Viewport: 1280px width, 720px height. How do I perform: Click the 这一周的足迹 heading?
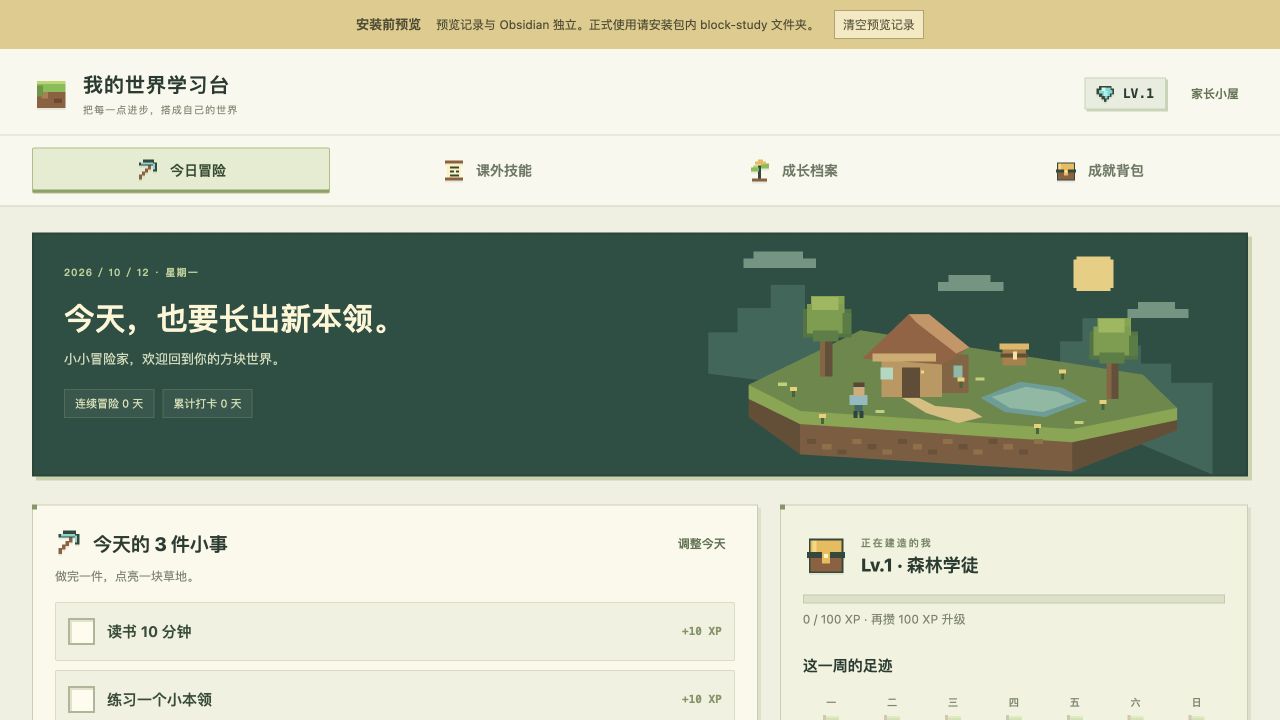pos(848,666)
